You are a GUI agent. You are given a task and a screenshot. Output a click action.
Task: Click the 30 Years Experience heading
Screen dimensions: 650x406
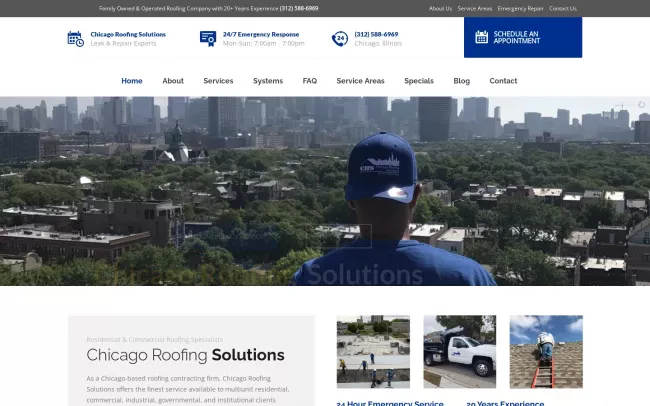[x=505, y=403]
